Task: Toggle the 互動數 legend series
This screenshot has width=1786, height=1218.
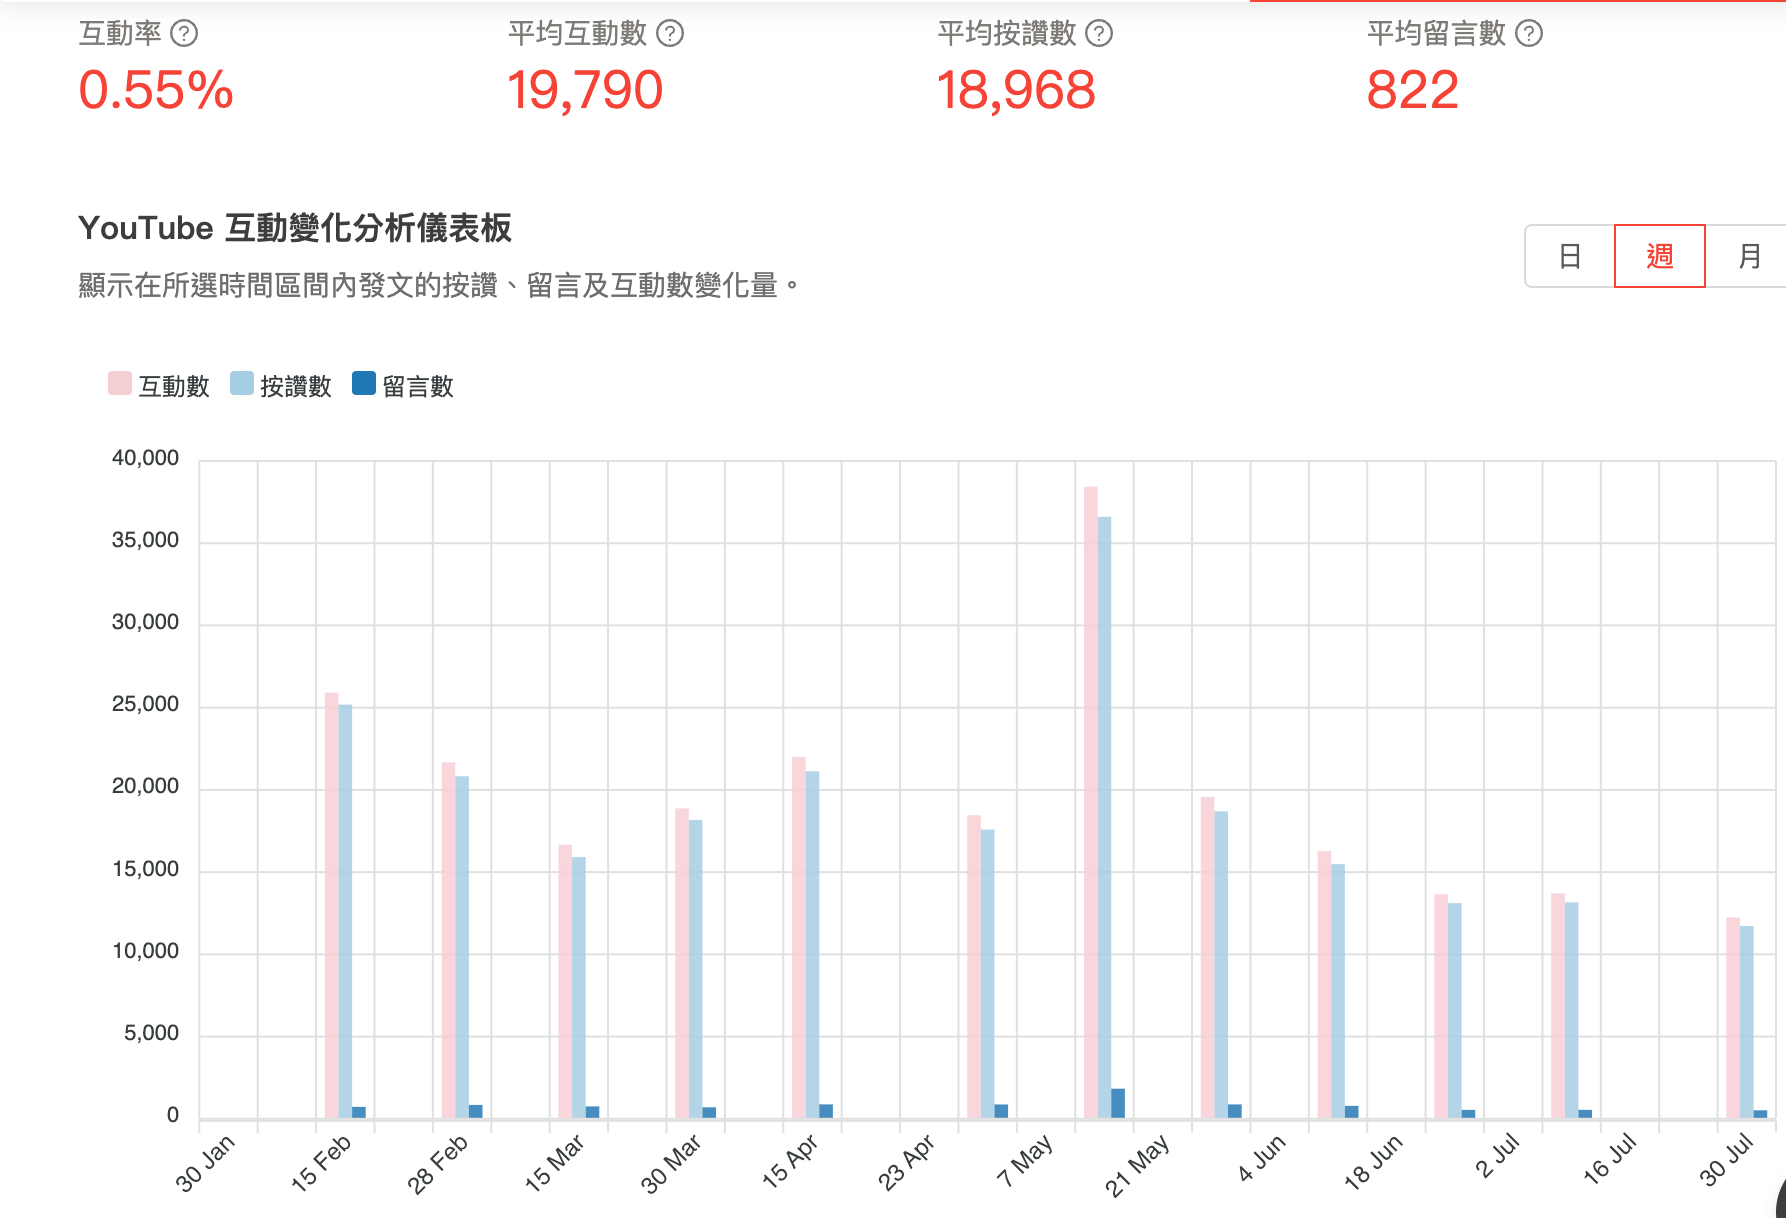Action: (159, 386)
